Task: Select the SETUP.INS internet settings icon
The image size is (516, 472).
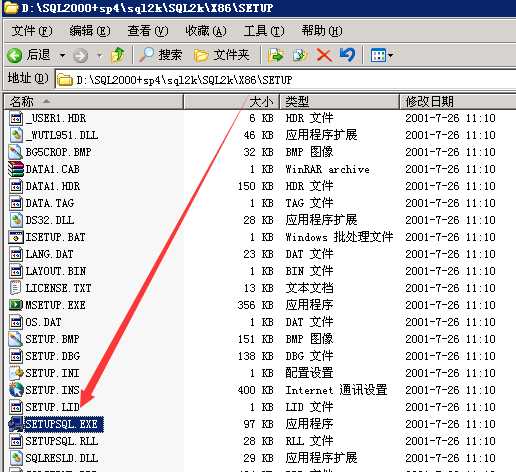Action: click(x=16, y=390)
